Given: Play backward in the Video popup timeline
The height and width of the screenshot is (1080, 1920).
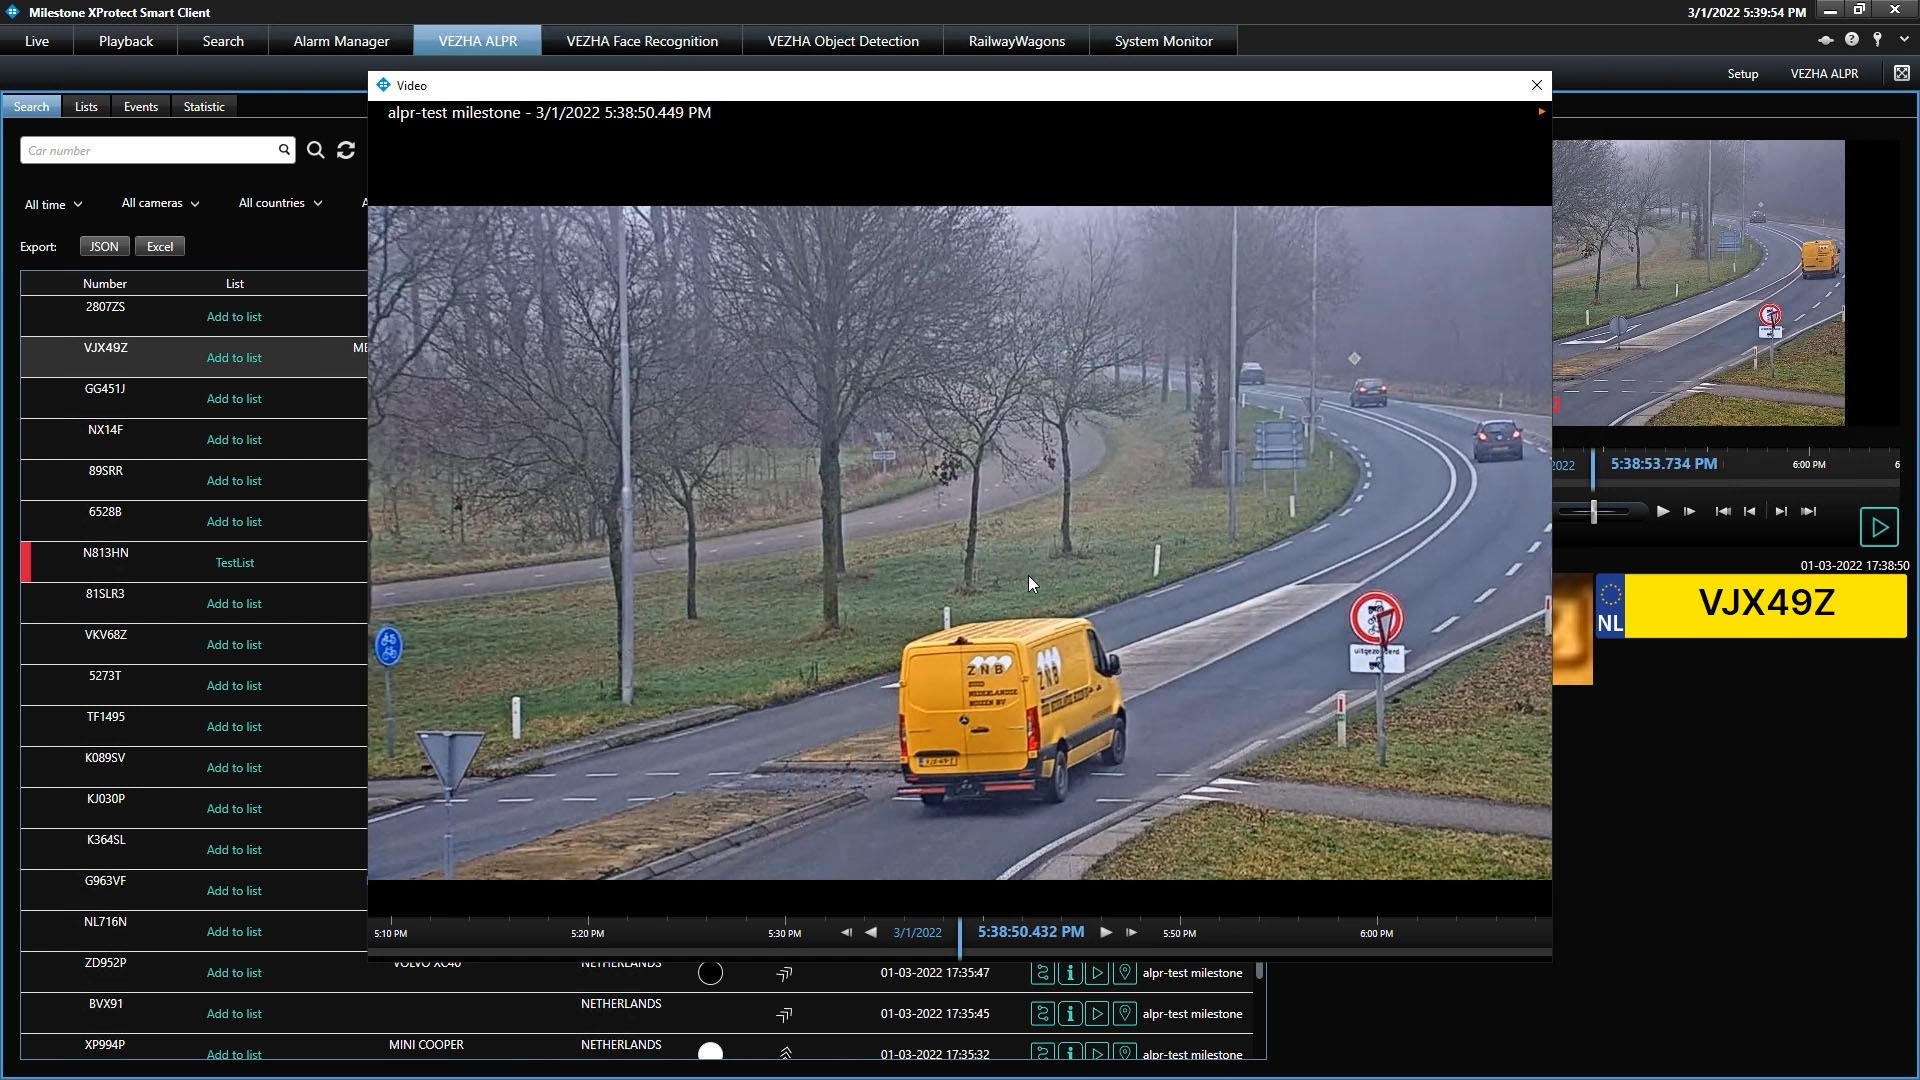Looking at the screenshot, I should 871,932.
